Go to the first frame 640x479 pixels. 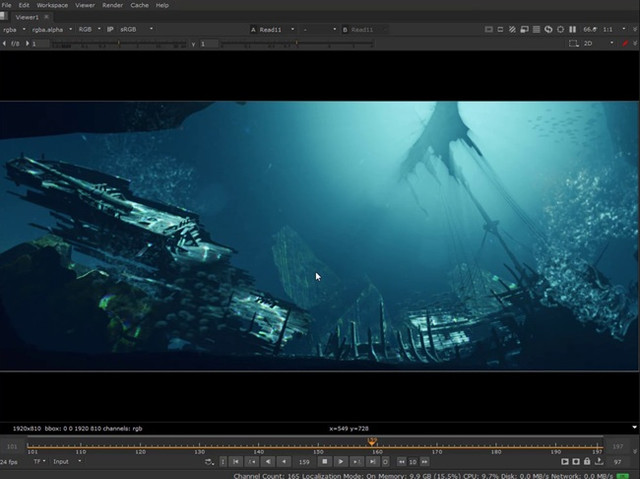point(236,462)
